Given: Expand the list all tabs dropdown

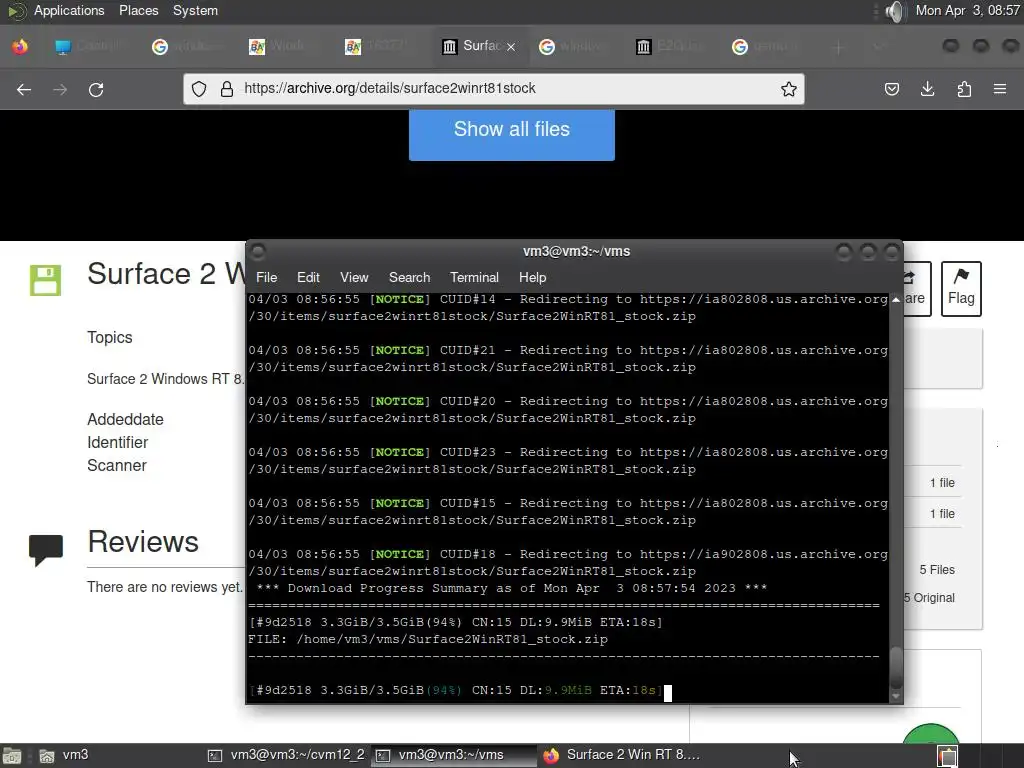Looking at the screenshot, I should 879,46.
